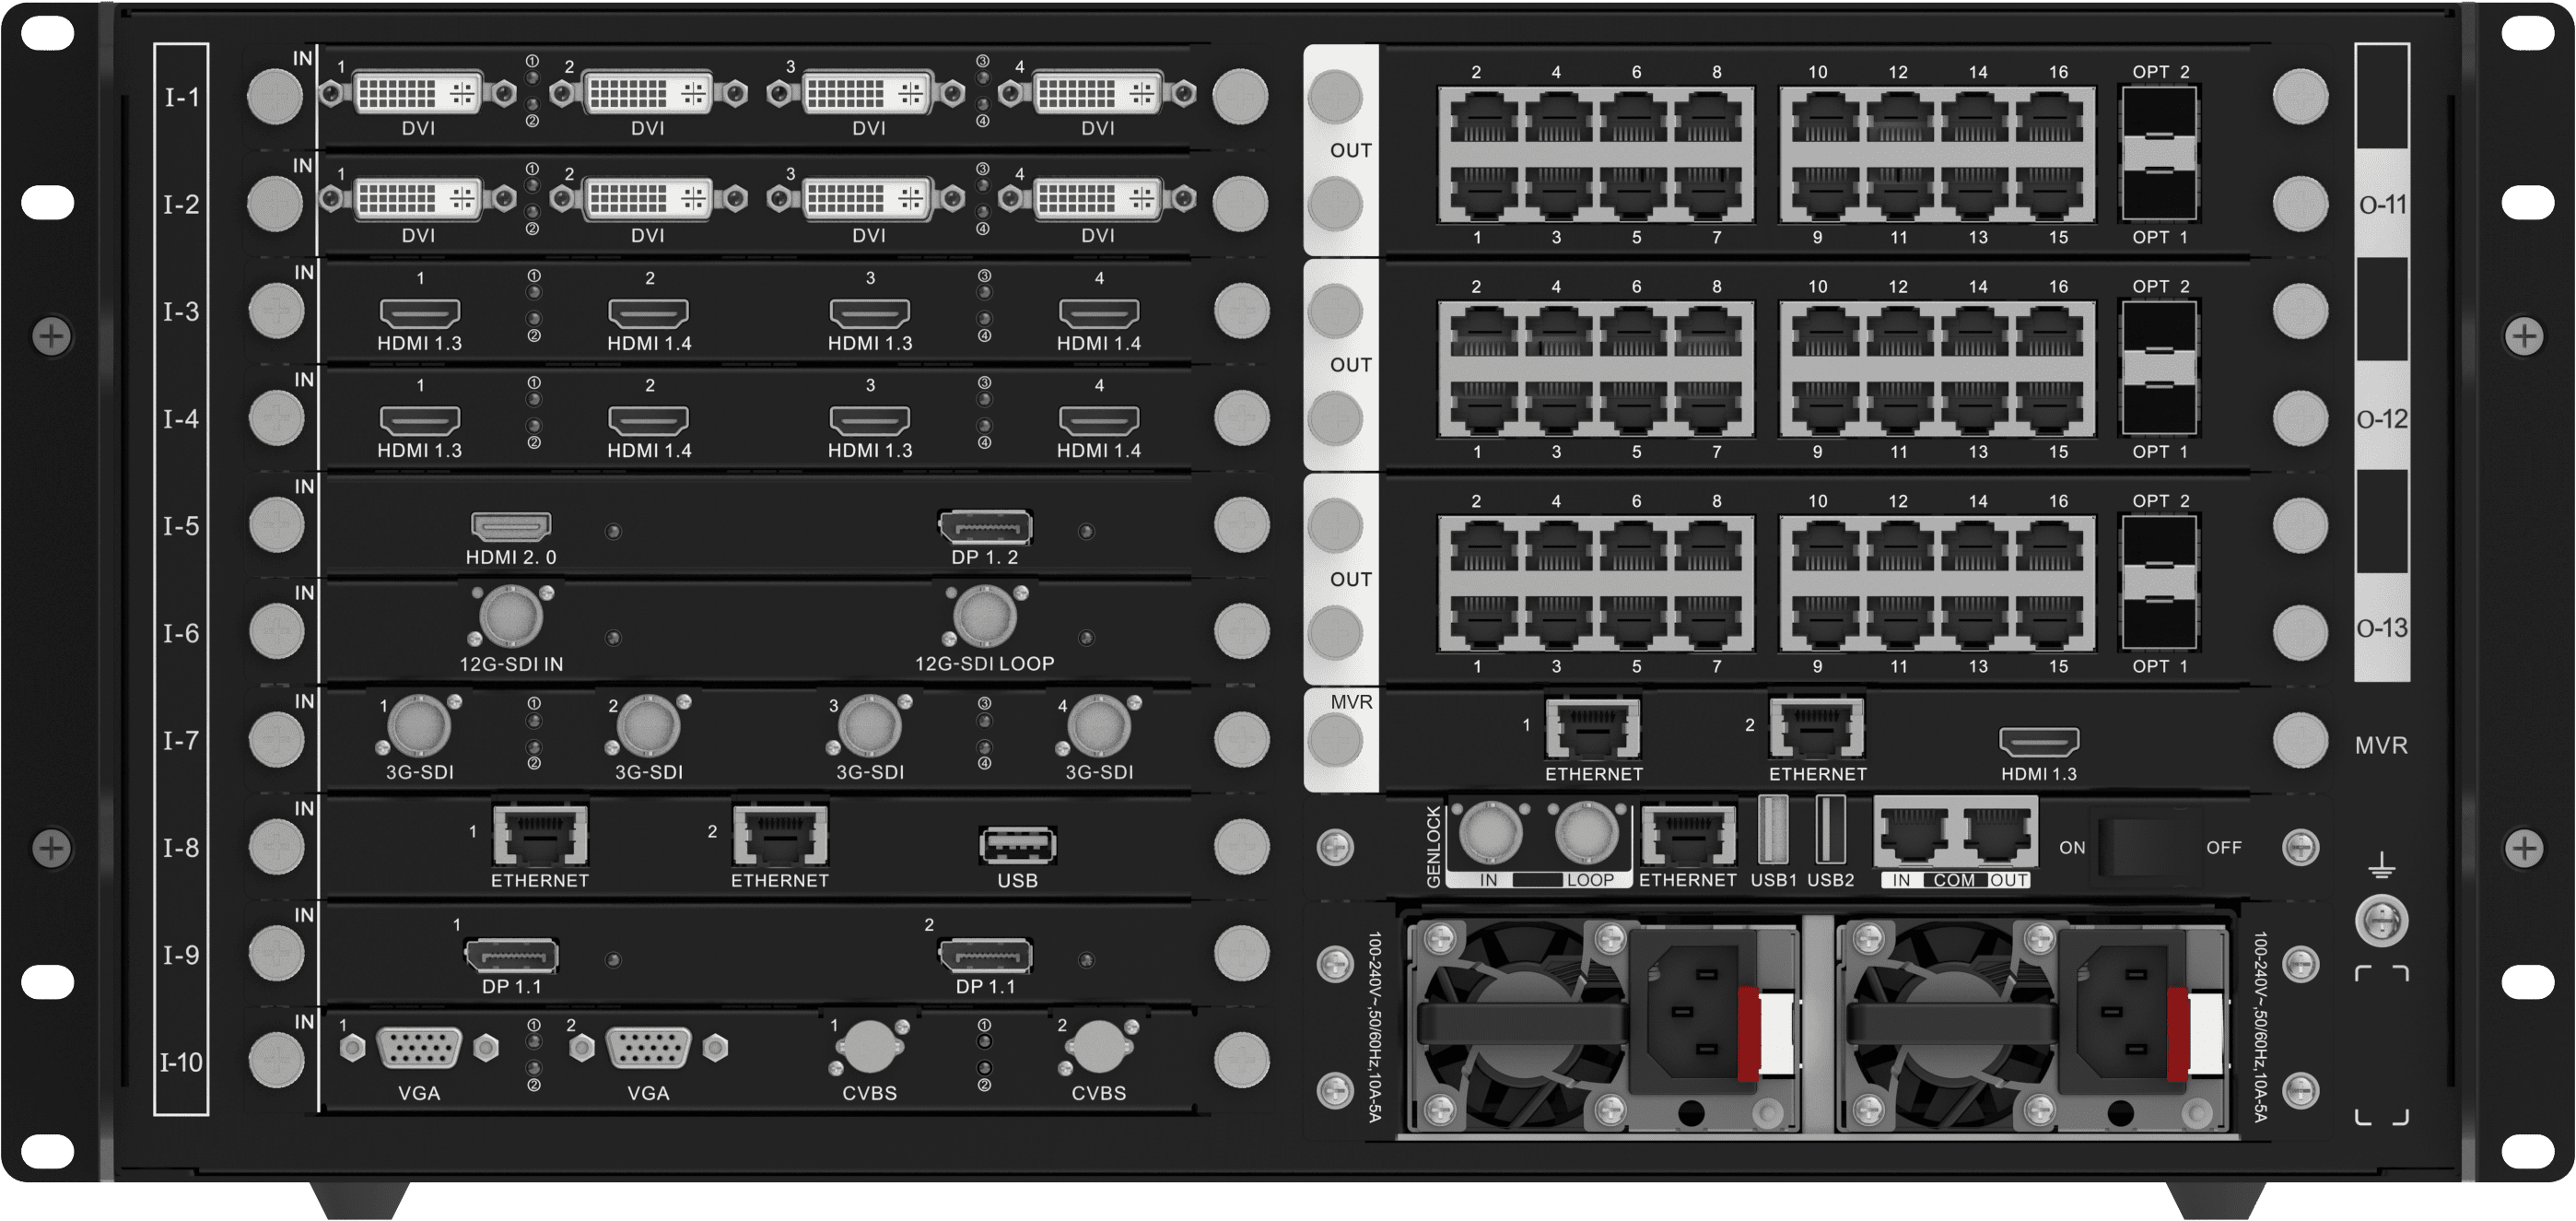This screenshot has width=2576, height=1221.
Task: Click the 12G-SDI IN connector
Action: 511,616
